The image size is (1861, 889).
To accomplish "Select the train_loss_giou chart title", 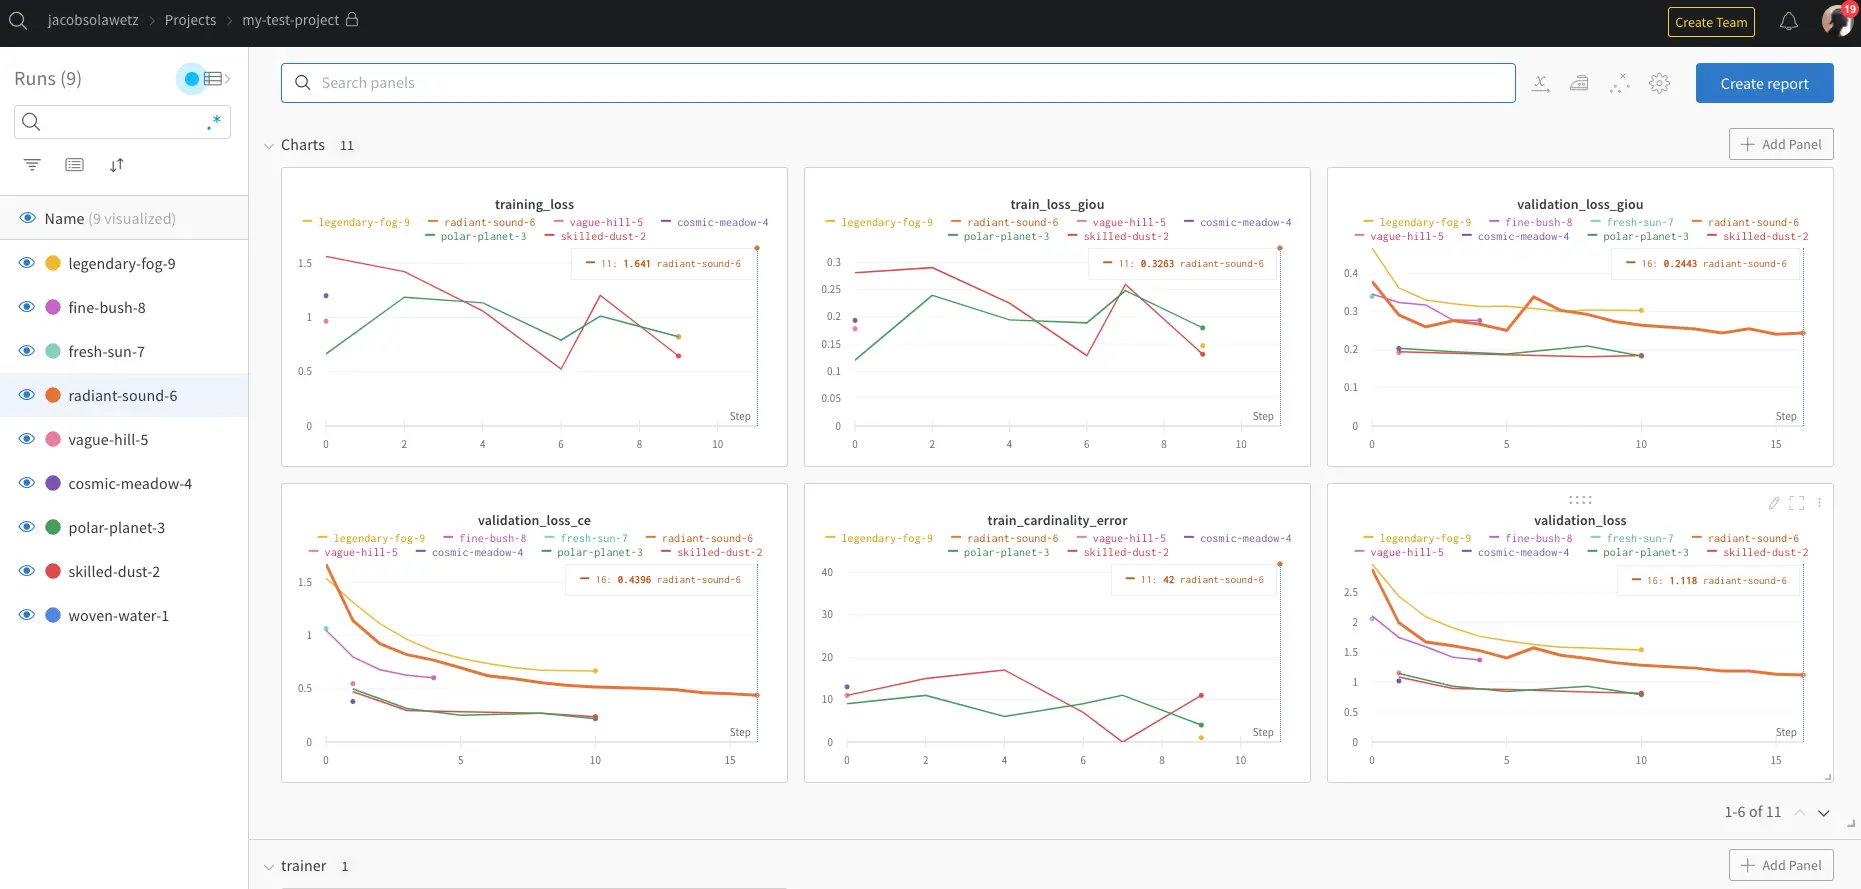I will click(x=1057, y=204).
